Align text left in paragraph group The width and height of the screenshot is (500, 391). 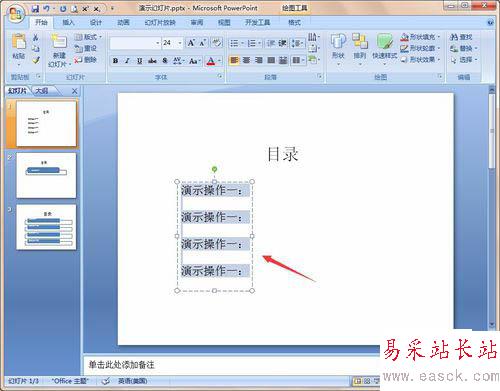pos(234,60)
